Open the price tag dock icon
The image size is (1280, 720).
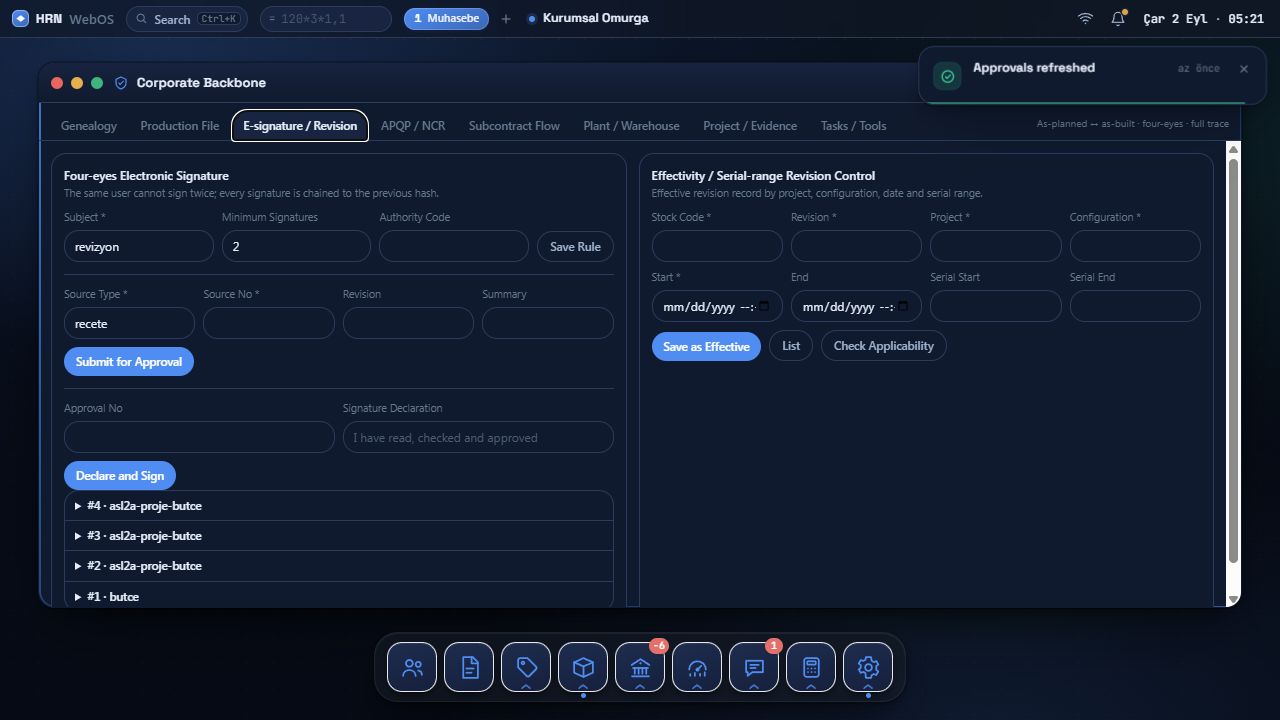coord(526,667)
